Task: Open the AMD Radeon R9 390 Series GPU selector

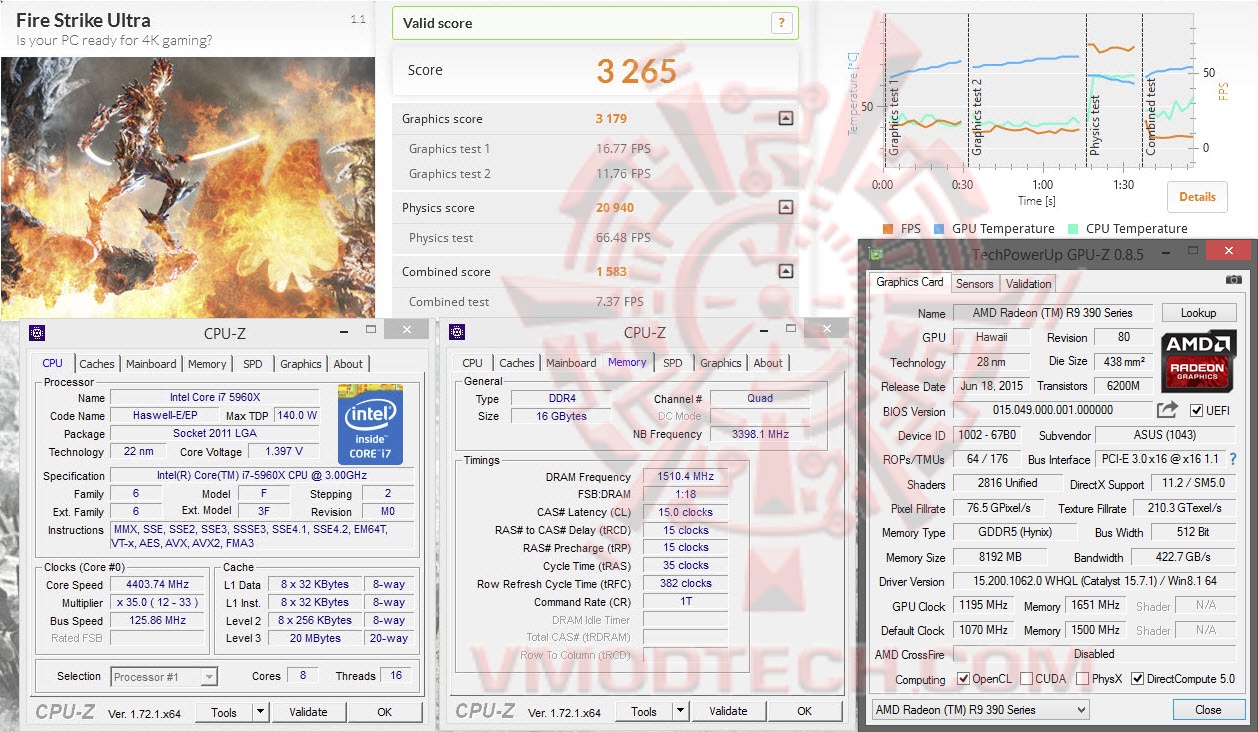Action: coord(980,710)
